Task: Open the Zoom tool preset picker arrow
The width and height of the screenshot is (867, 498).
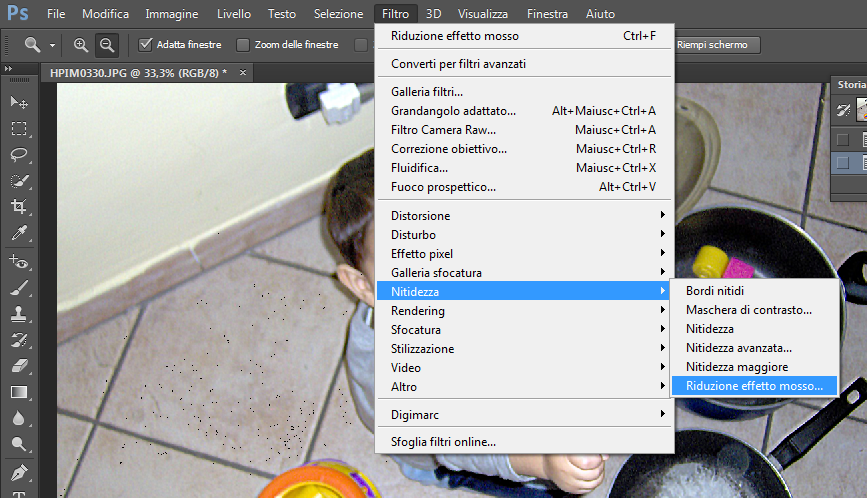Action: click(52, 45)
